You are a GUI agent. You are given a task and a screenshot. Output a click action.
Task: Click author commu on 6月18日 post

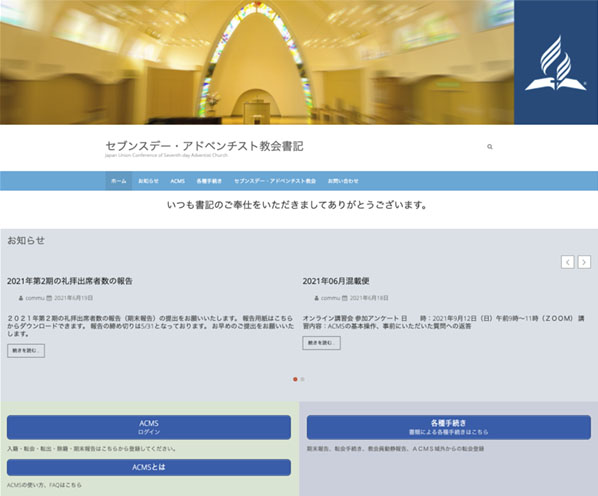tap(330, 298)
